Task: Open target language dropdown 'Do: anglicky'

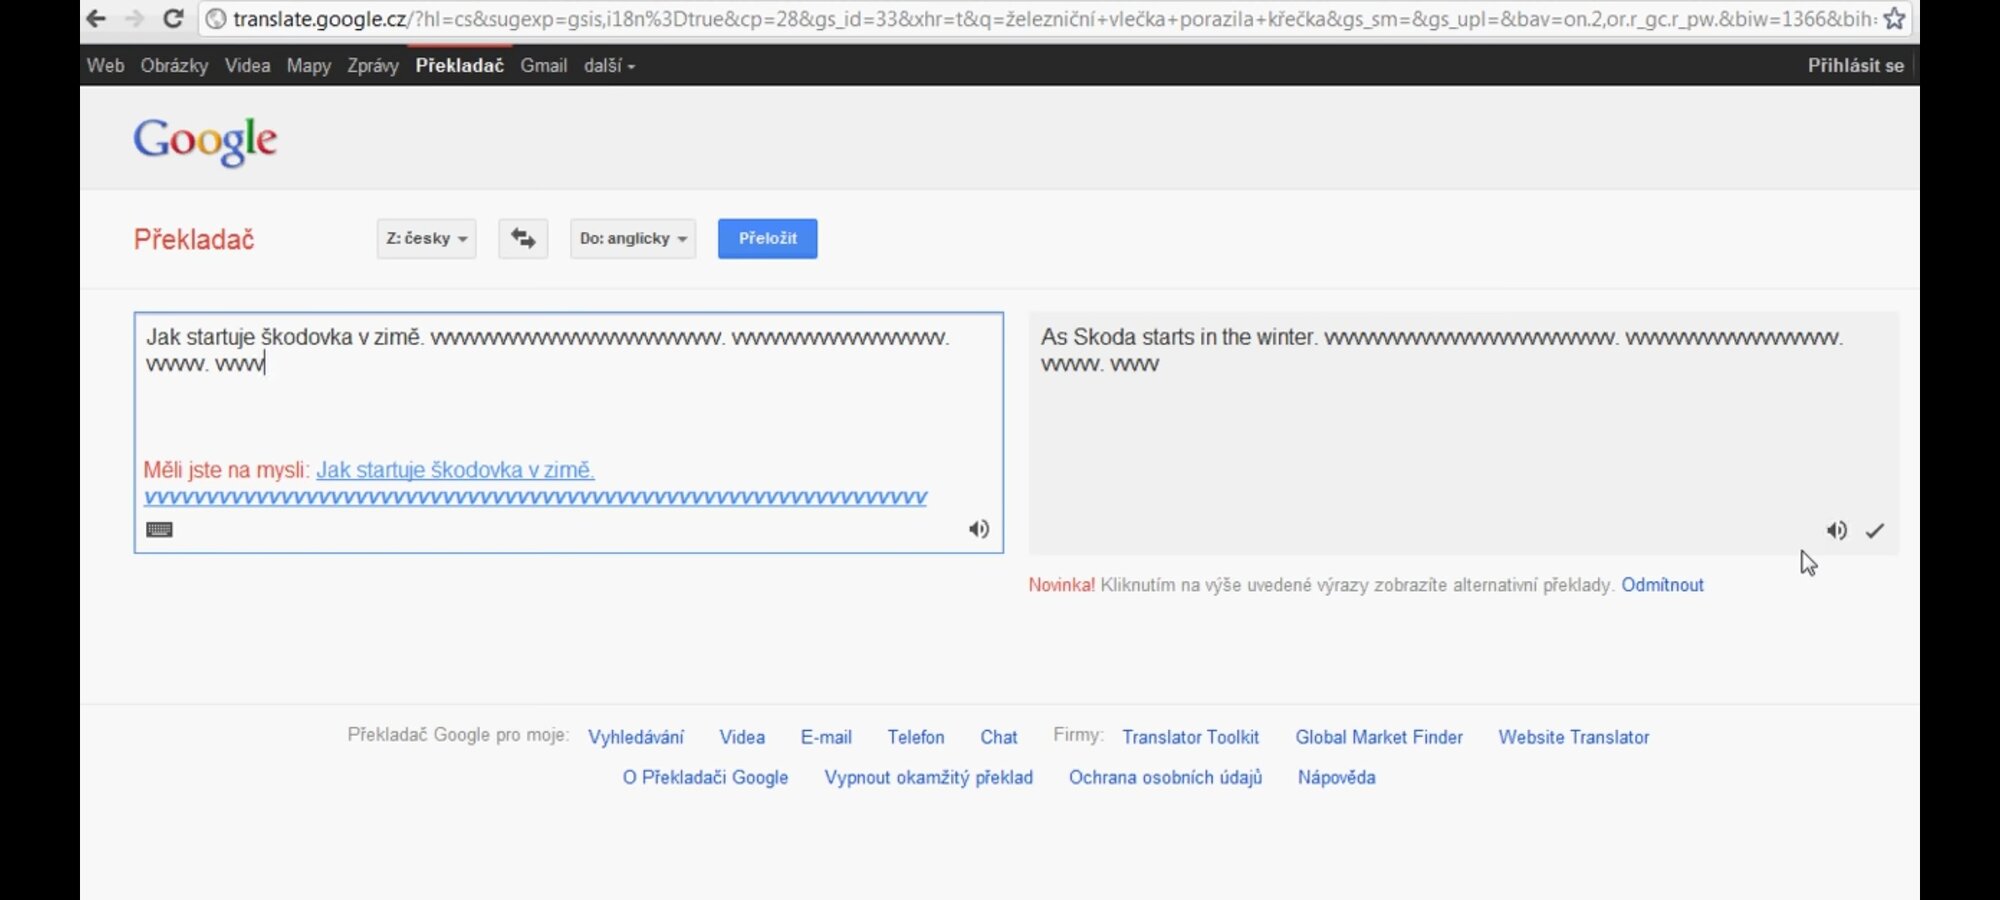Action: pos(632,239)
